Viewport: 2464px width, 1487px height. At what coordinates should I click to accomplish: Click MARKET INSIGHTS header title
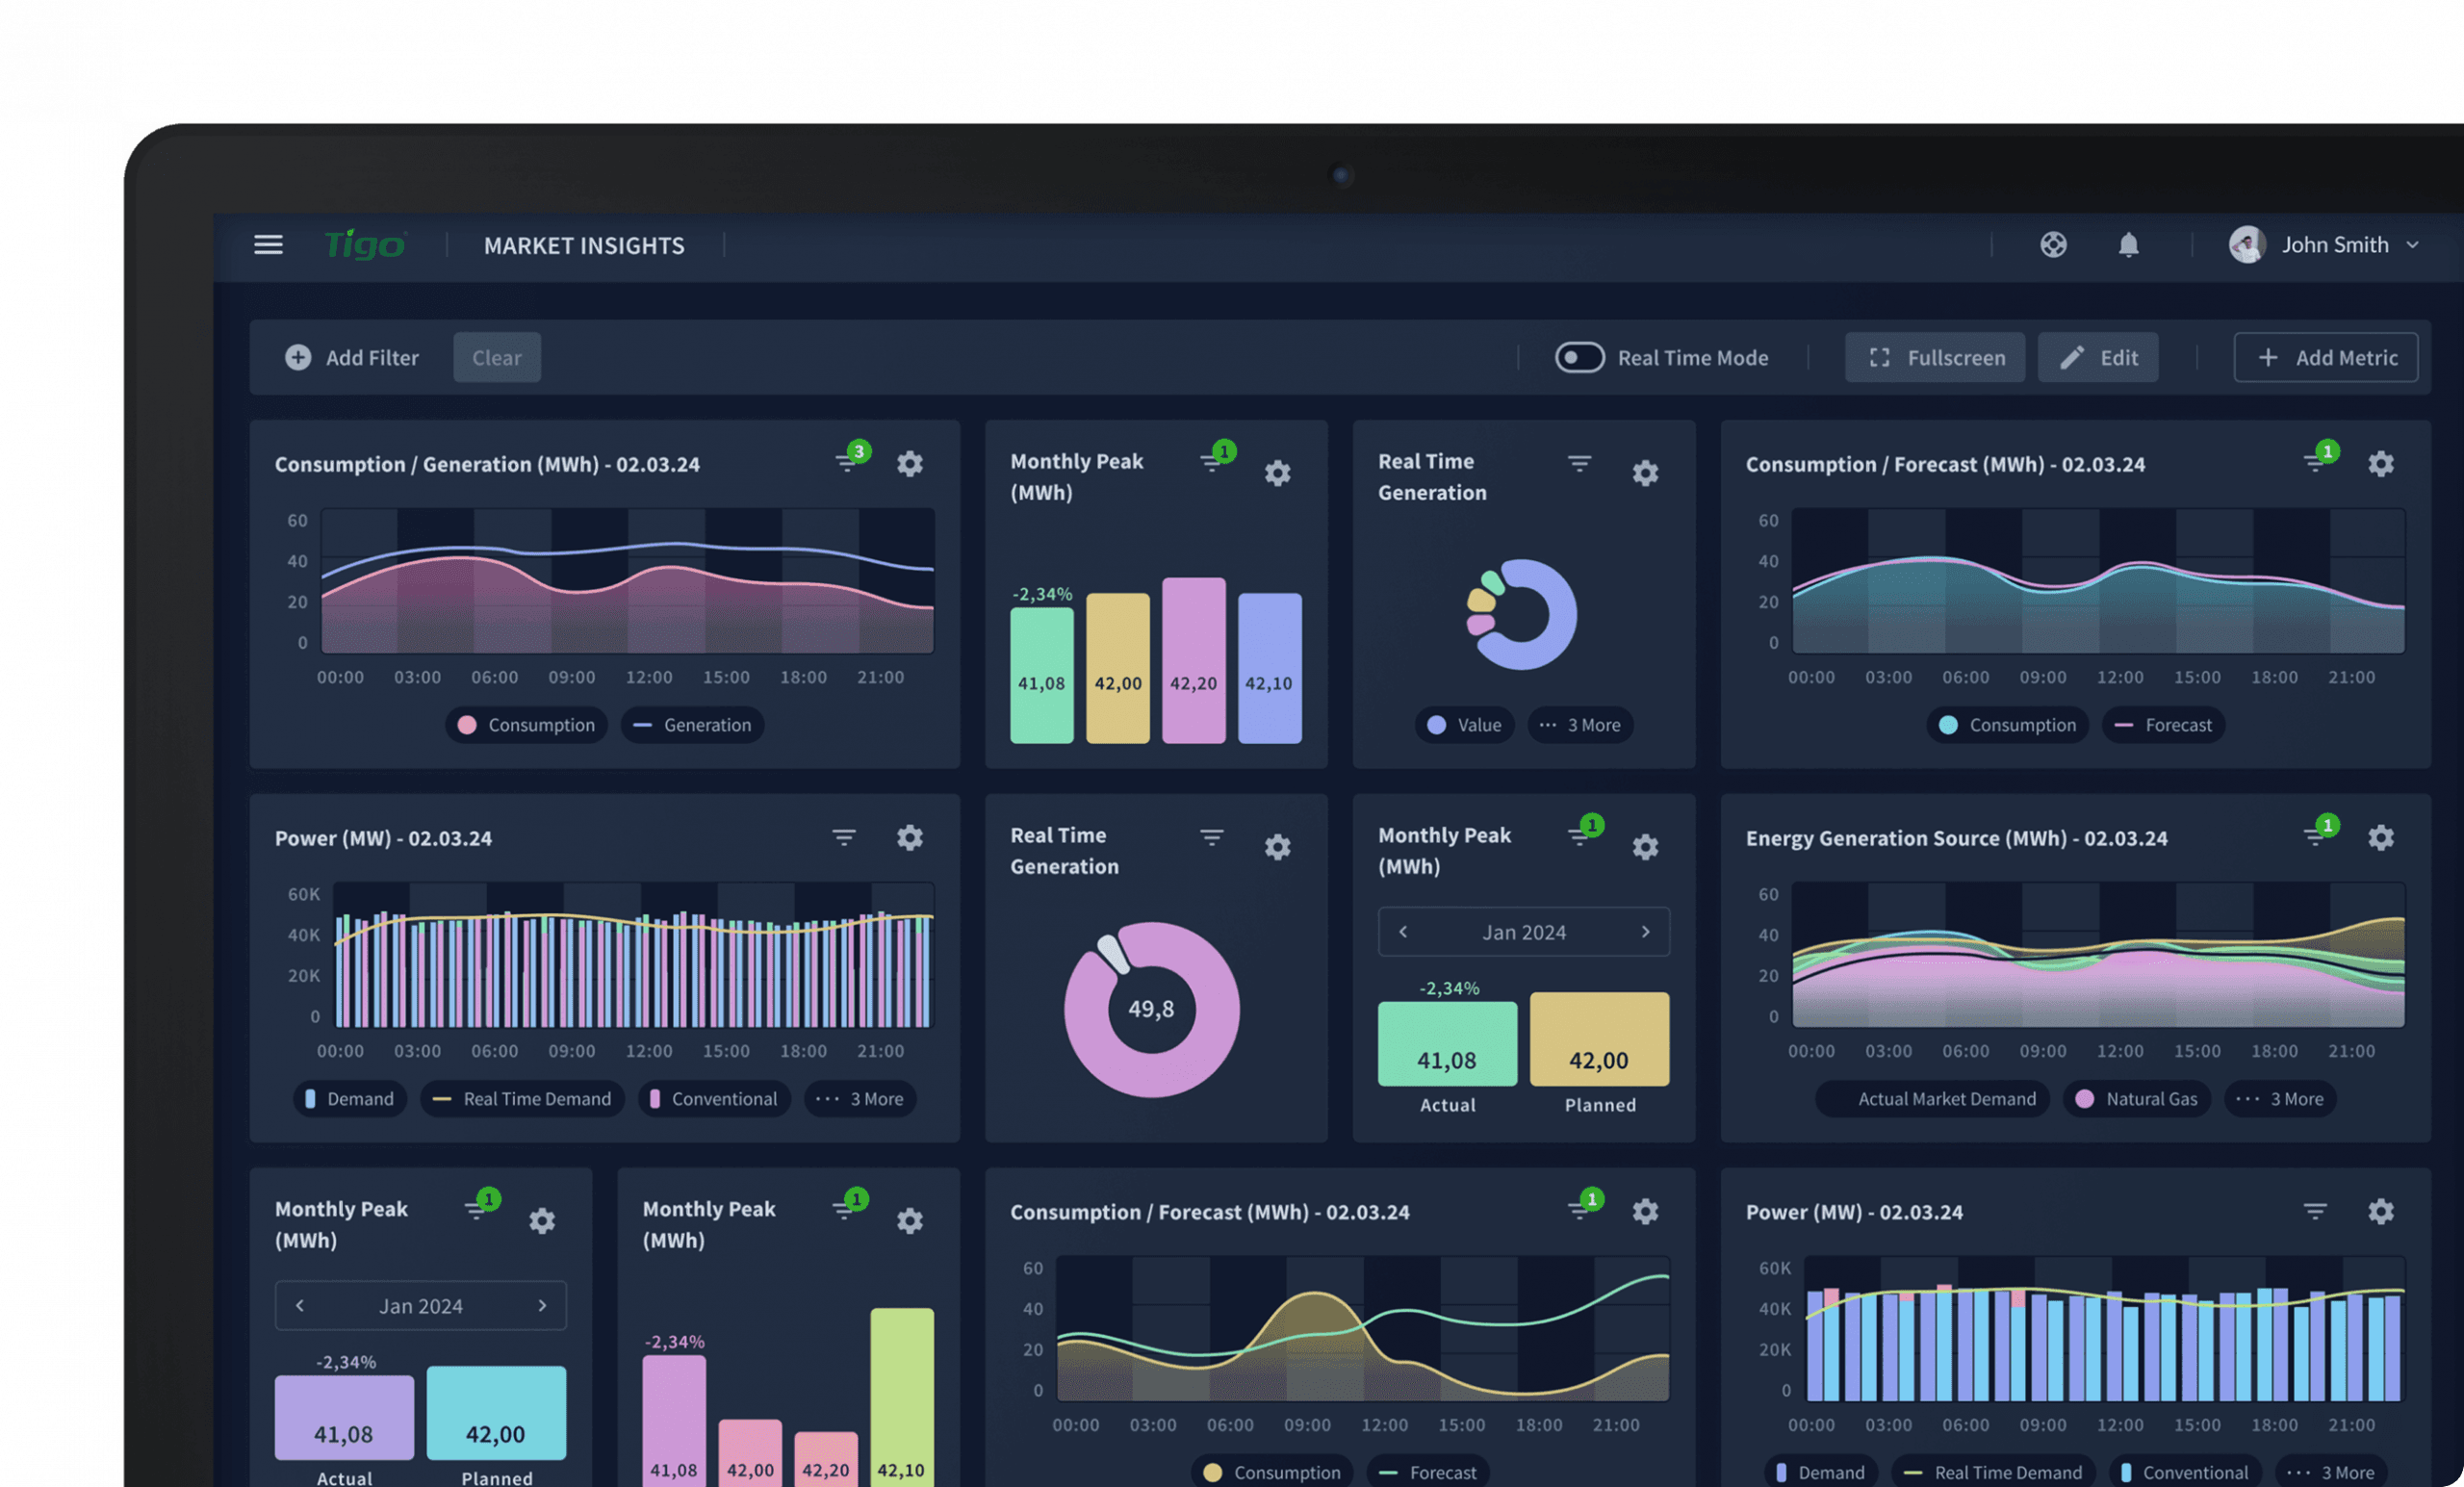[x=584, y=246]
